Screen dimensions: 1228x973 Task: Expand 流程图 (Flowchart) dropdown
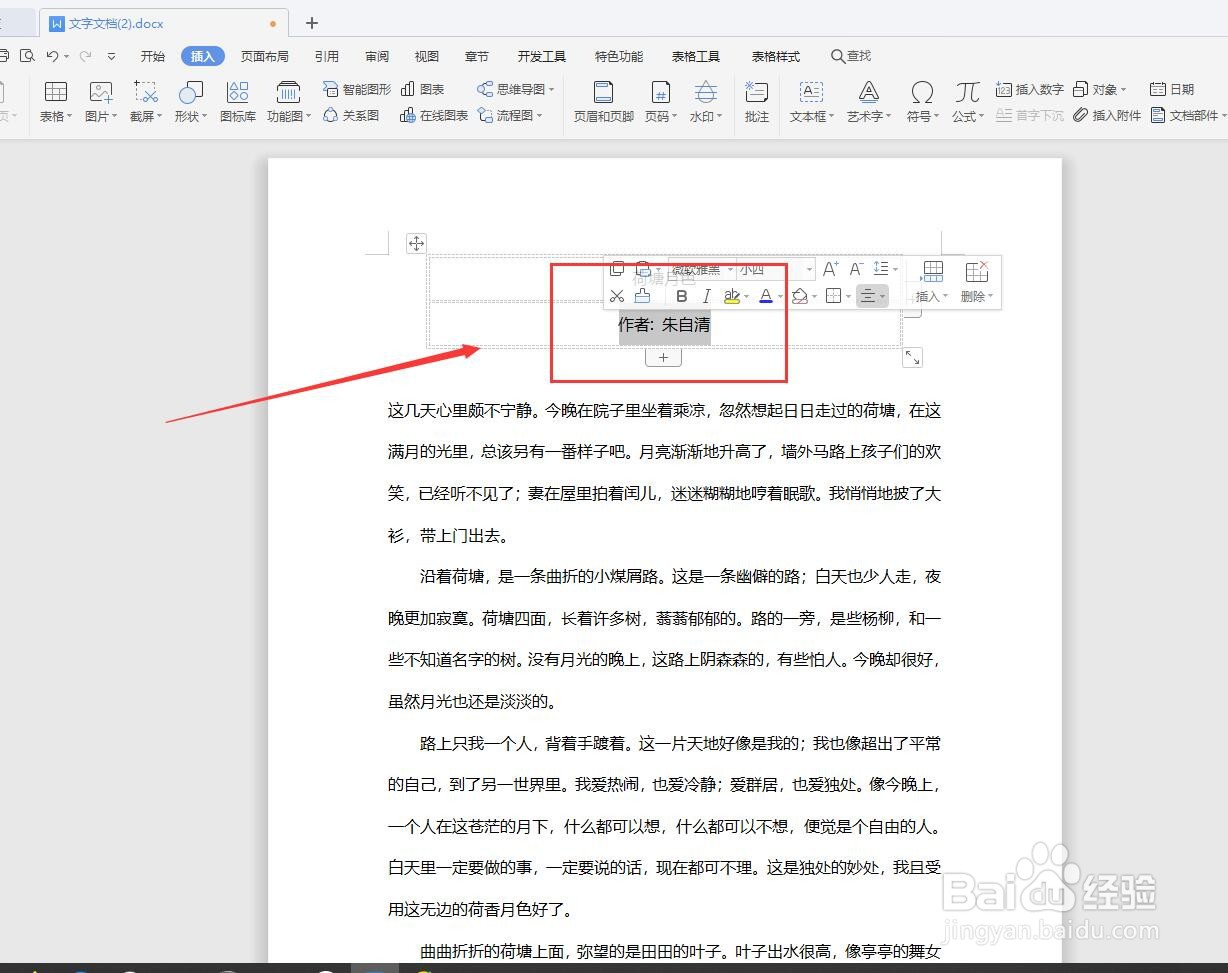click(x=540, y=116)
